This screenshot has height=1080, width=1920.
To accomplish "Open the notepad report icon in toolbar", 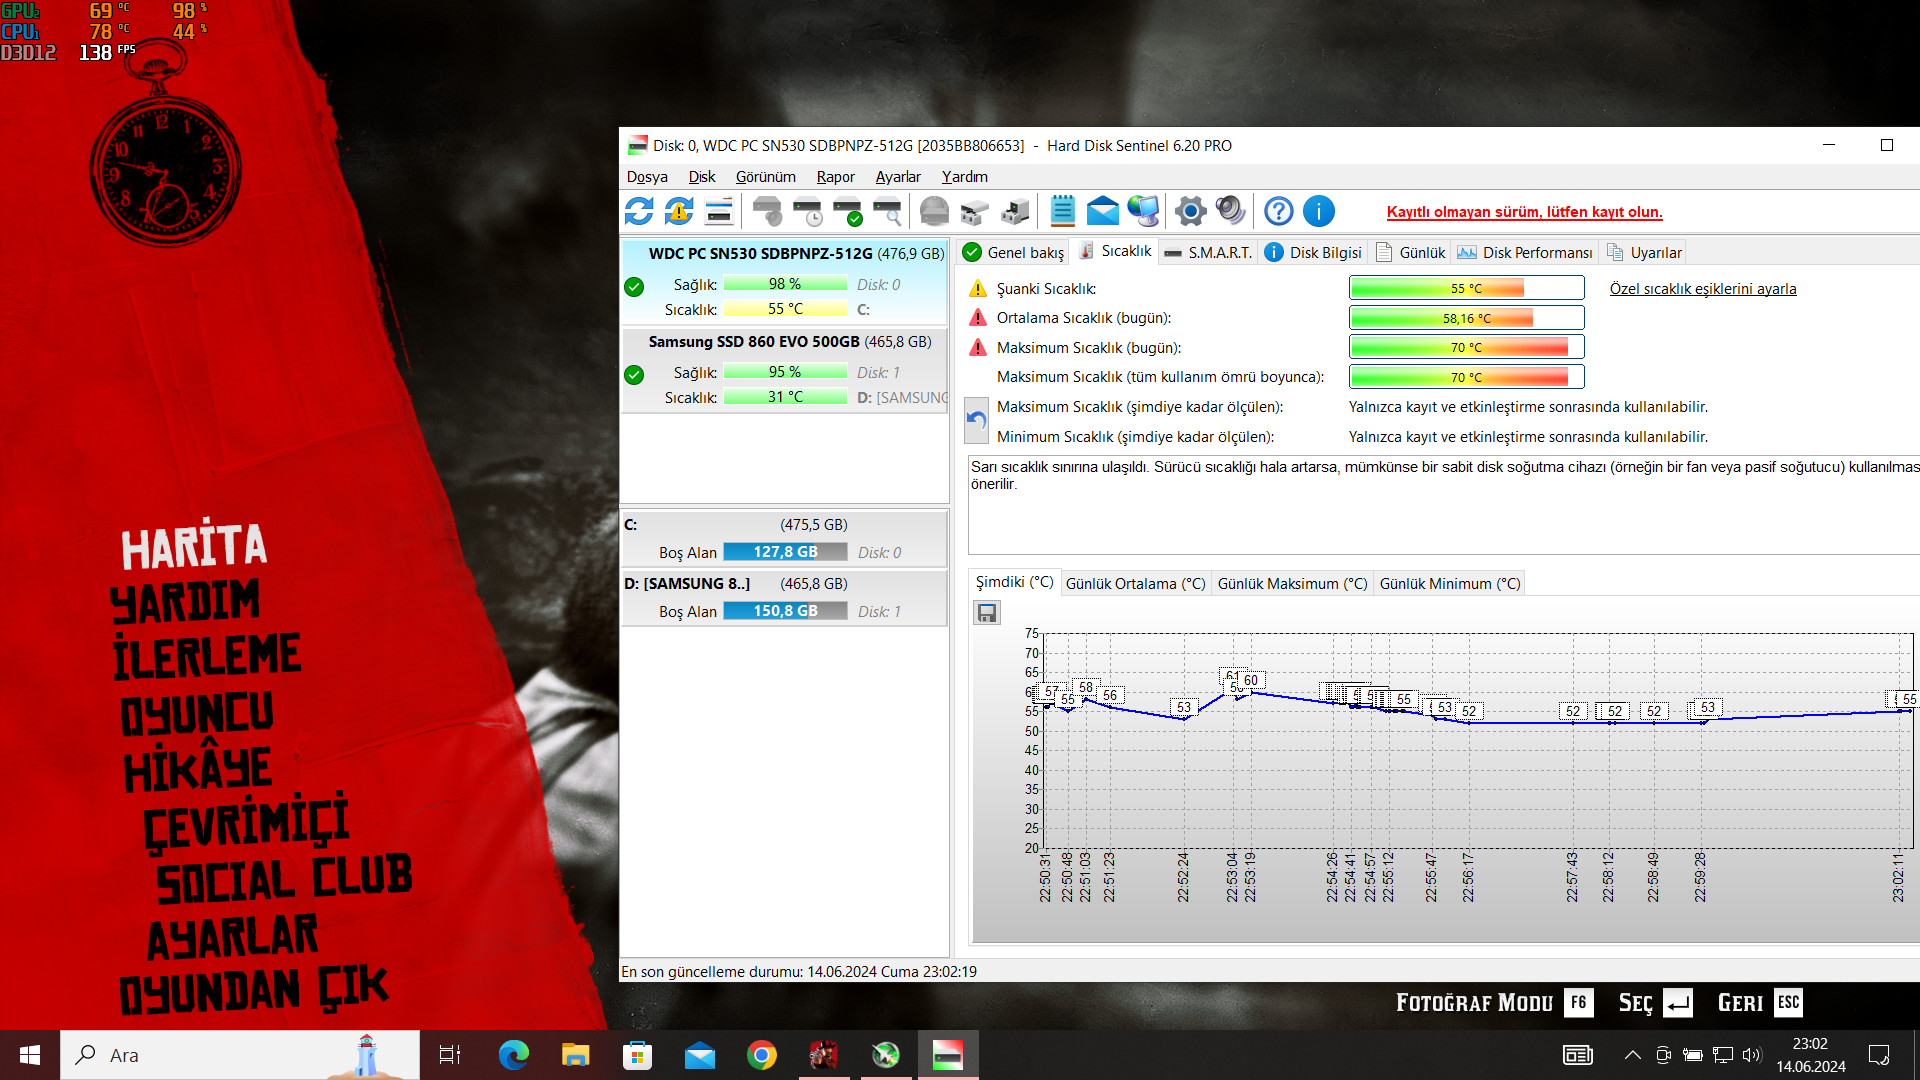I will tap(1062, 212).
